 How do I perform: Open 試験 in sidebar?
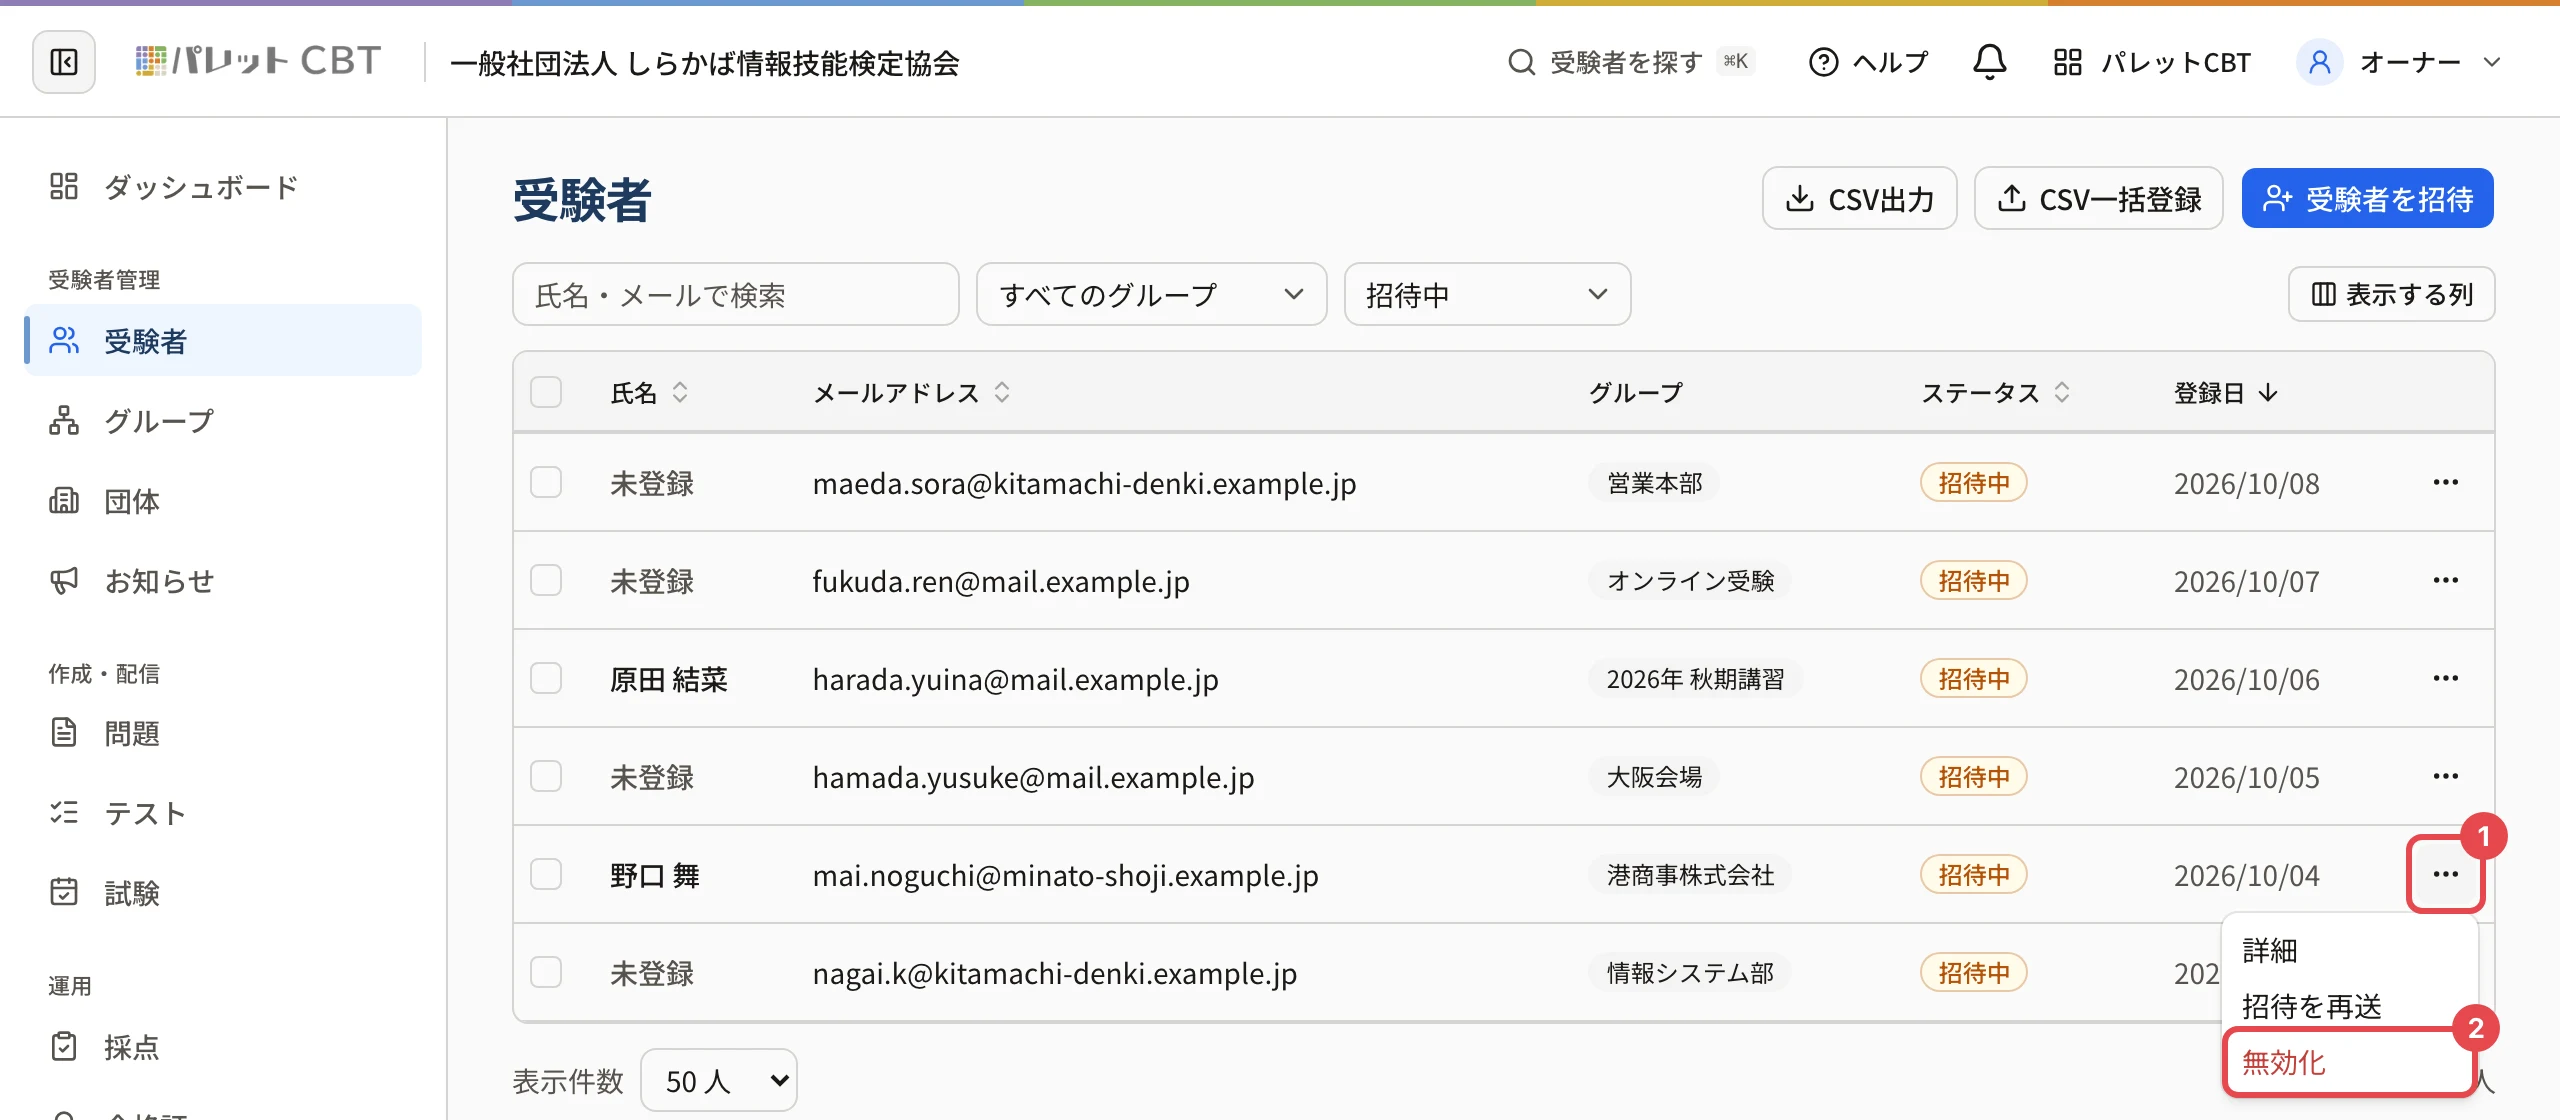point(223,893)
